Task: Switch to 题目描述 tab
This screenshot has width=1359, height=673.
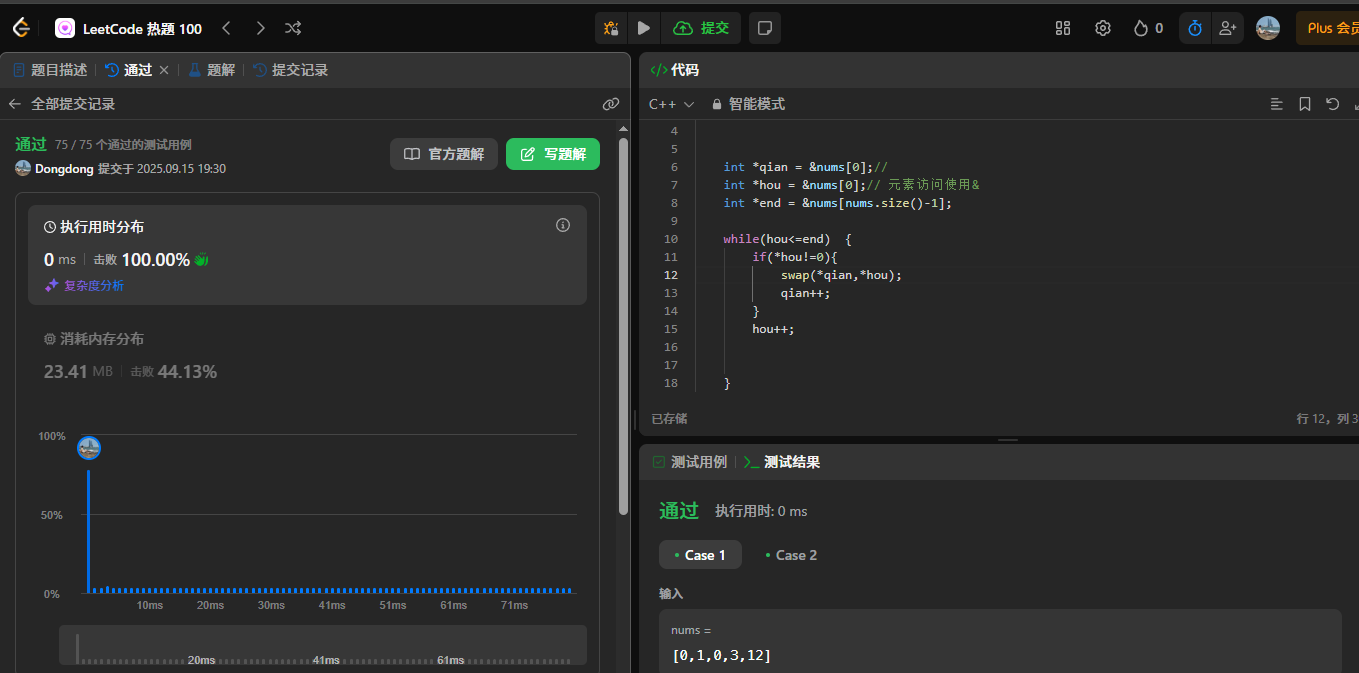Action: 51,70
